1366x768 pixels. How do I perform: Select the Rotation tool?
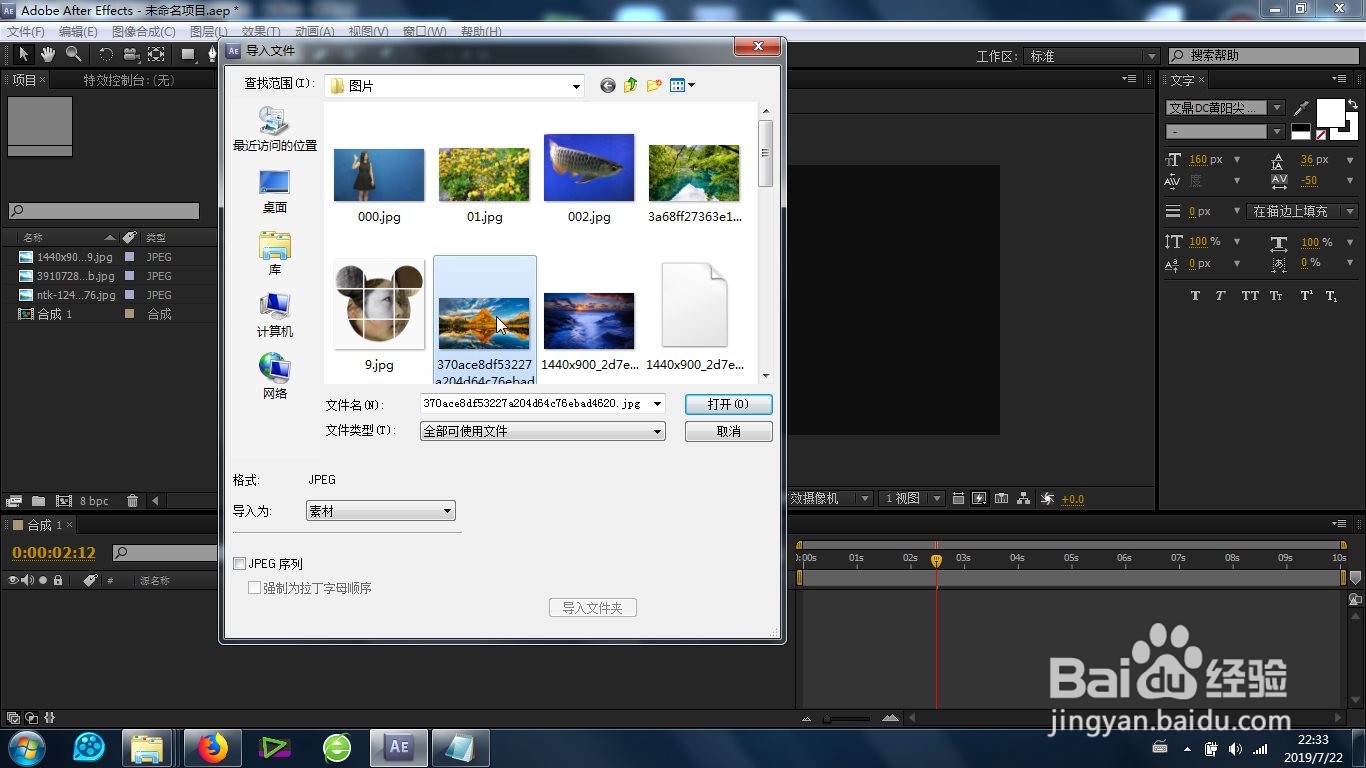coord(106,54)
